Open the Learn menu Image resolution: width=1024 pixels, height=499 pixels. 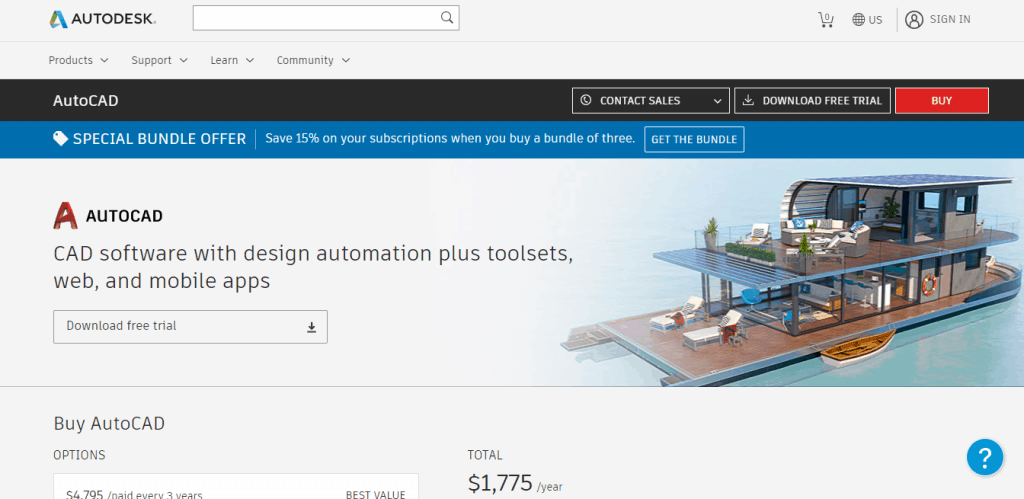click(x=232, y=60)
